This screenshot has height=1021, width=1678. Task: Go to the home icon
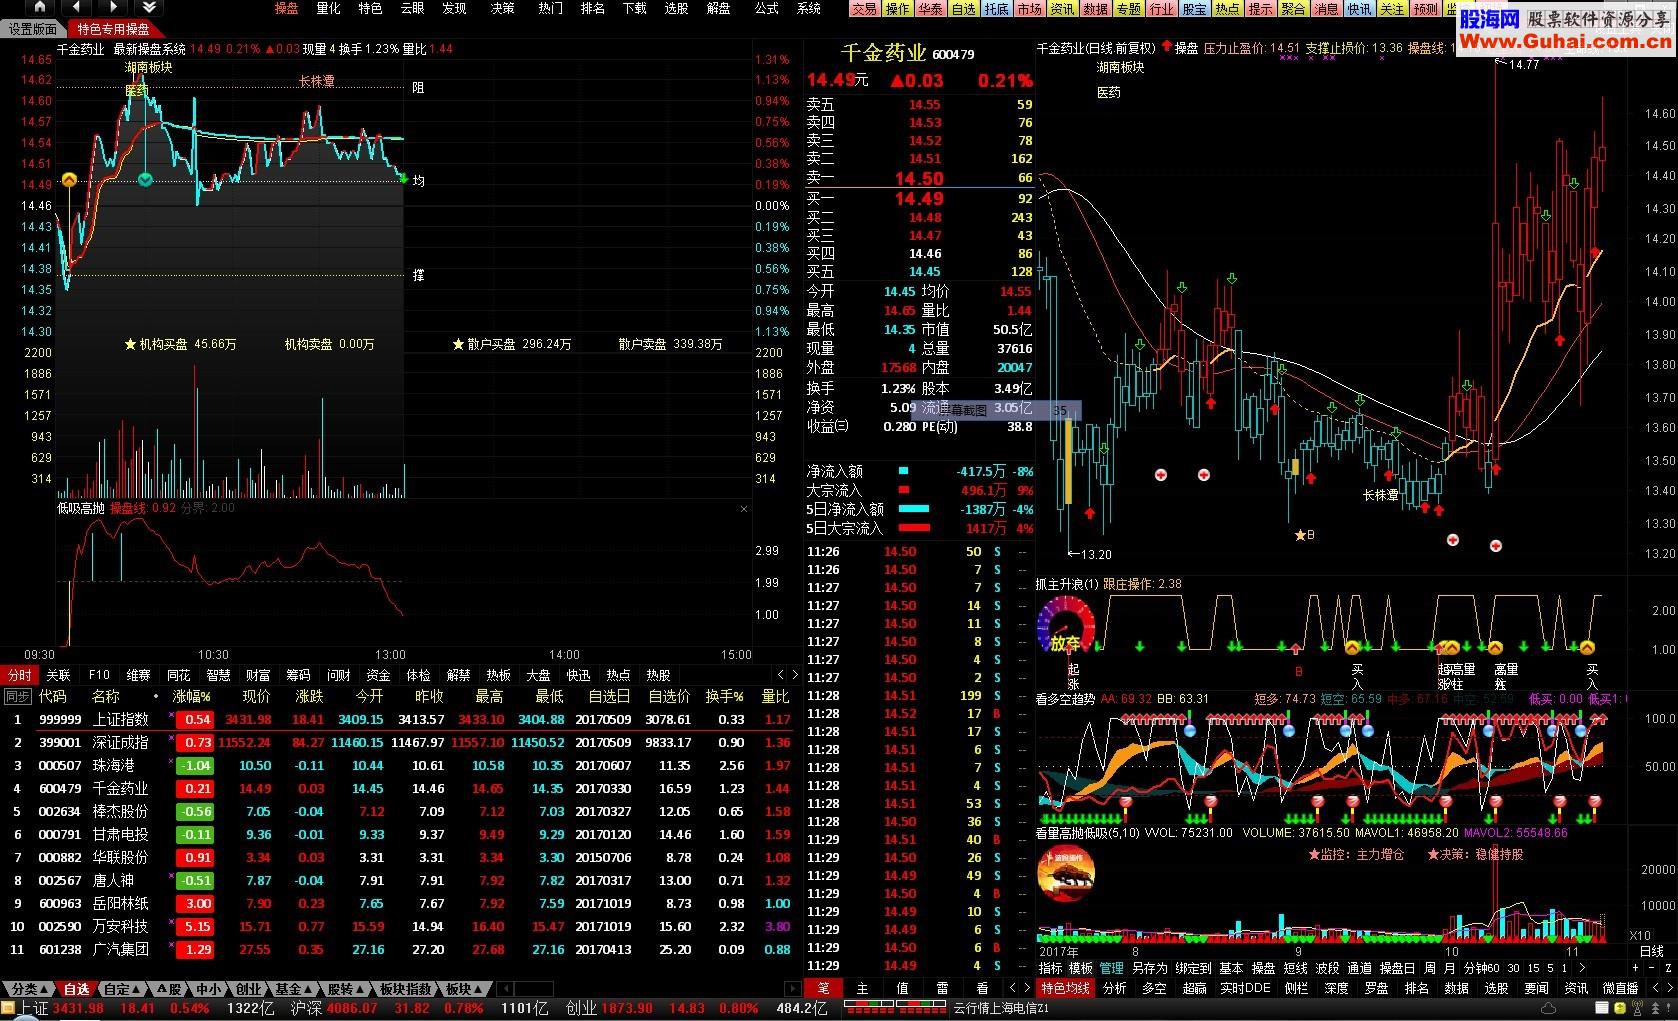pyautogui.click(x=39, y=8)
